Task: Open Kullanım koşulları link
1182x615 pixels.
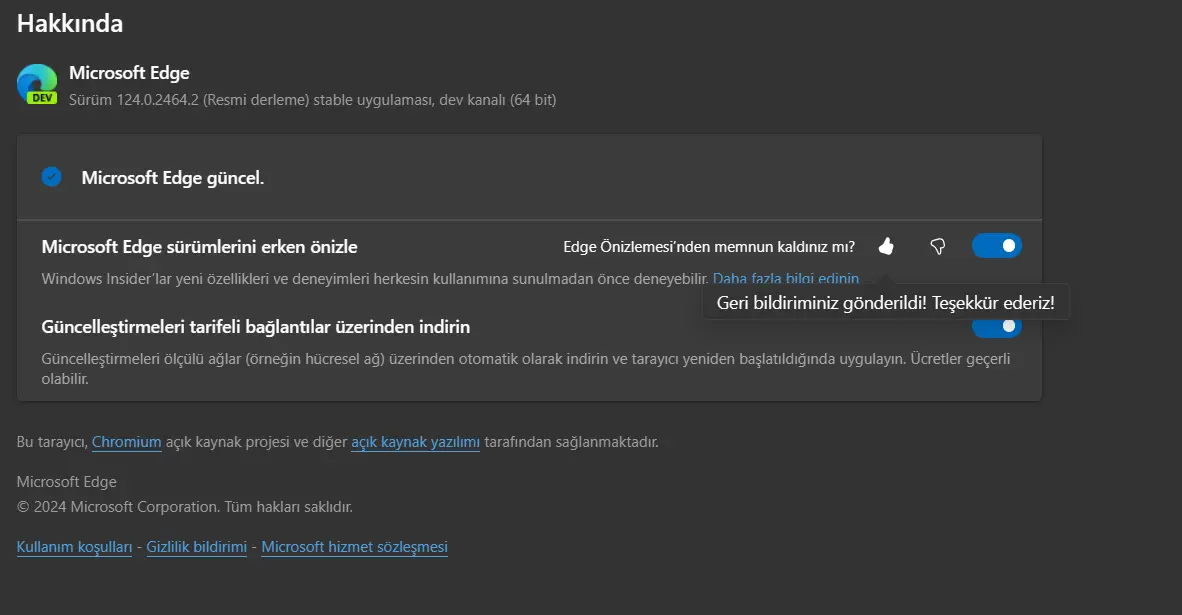Action: point(75,547)
